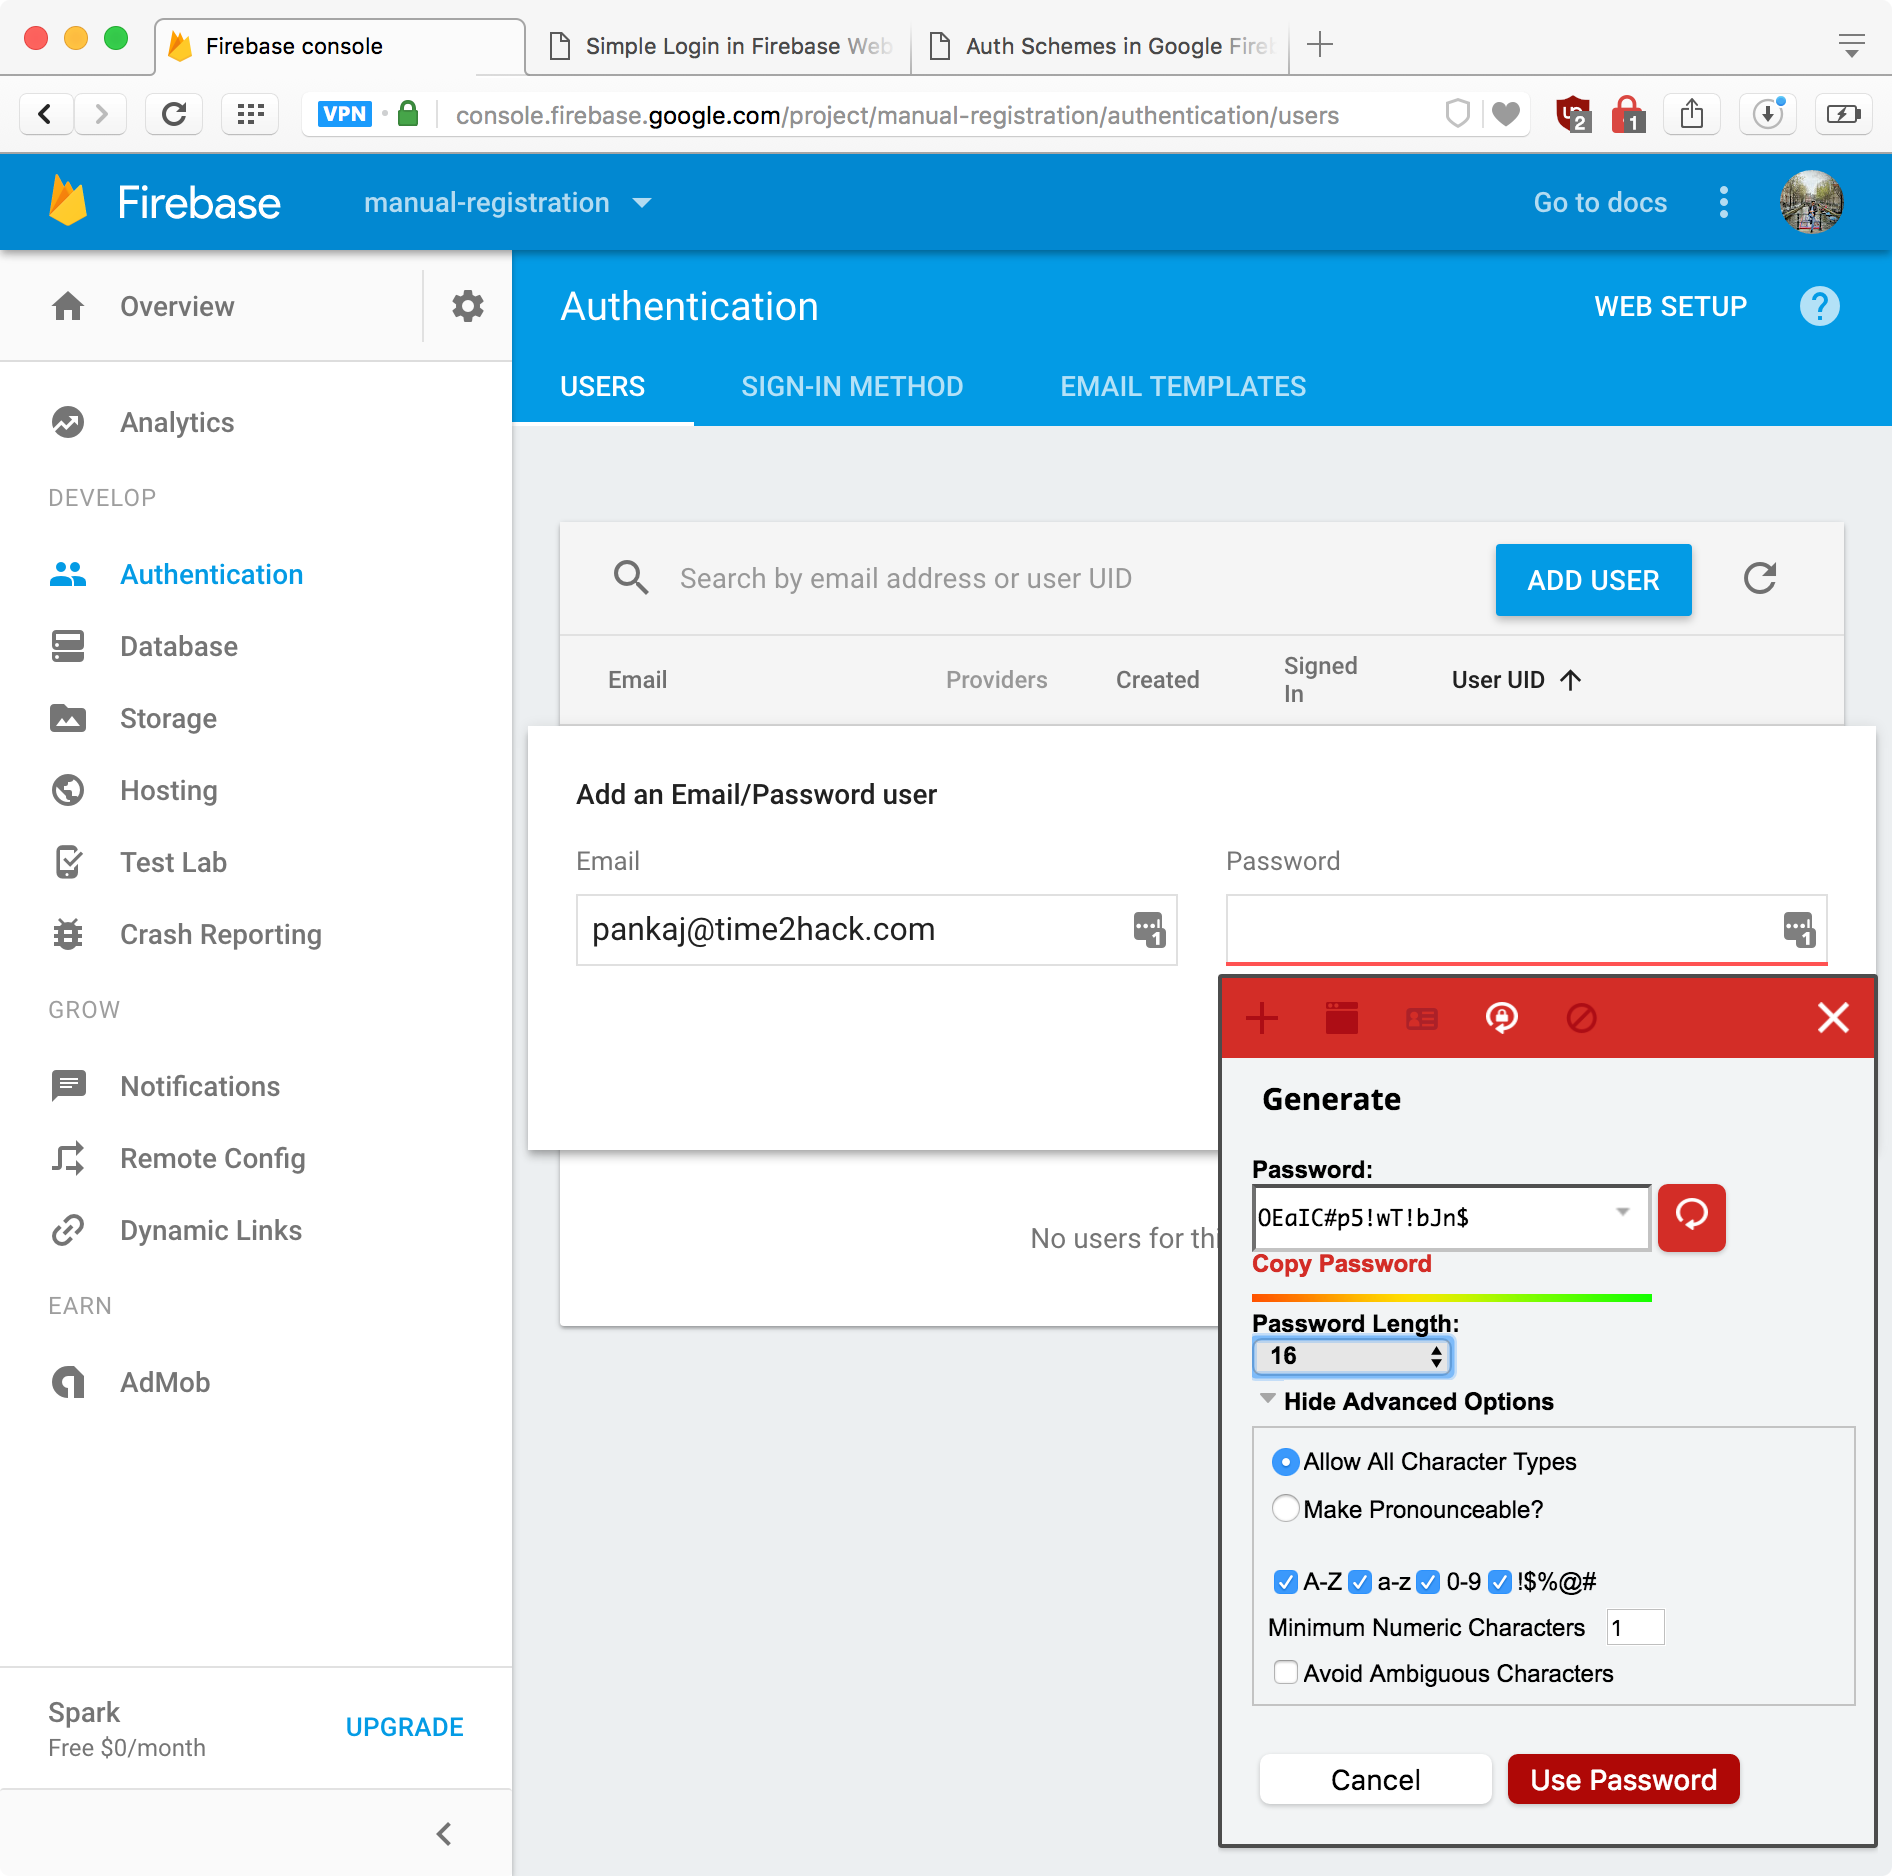Collapse the sidebar with bottom chevron
Screen dimensions: 1892x1876
tap(445, 1833)
